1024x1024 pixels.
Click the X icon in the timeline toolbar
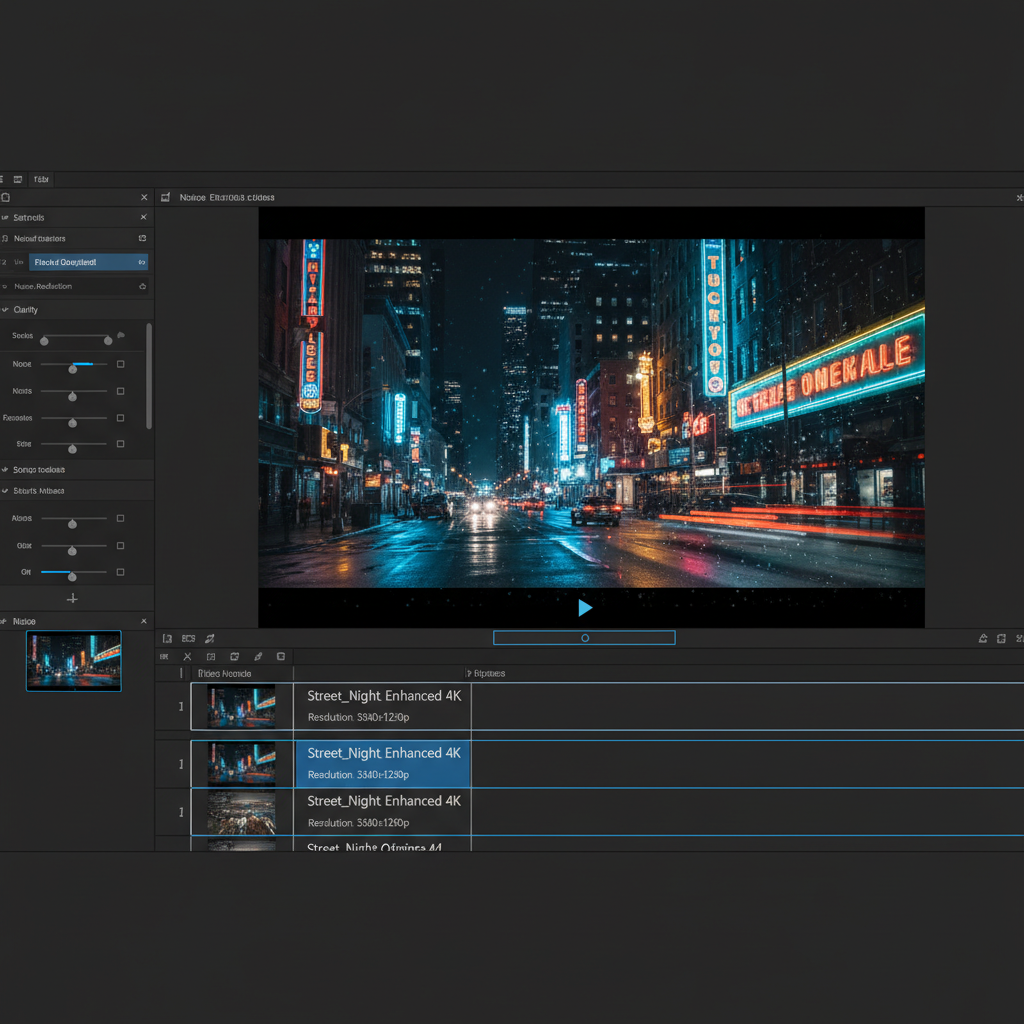click(x=187, y=657)
